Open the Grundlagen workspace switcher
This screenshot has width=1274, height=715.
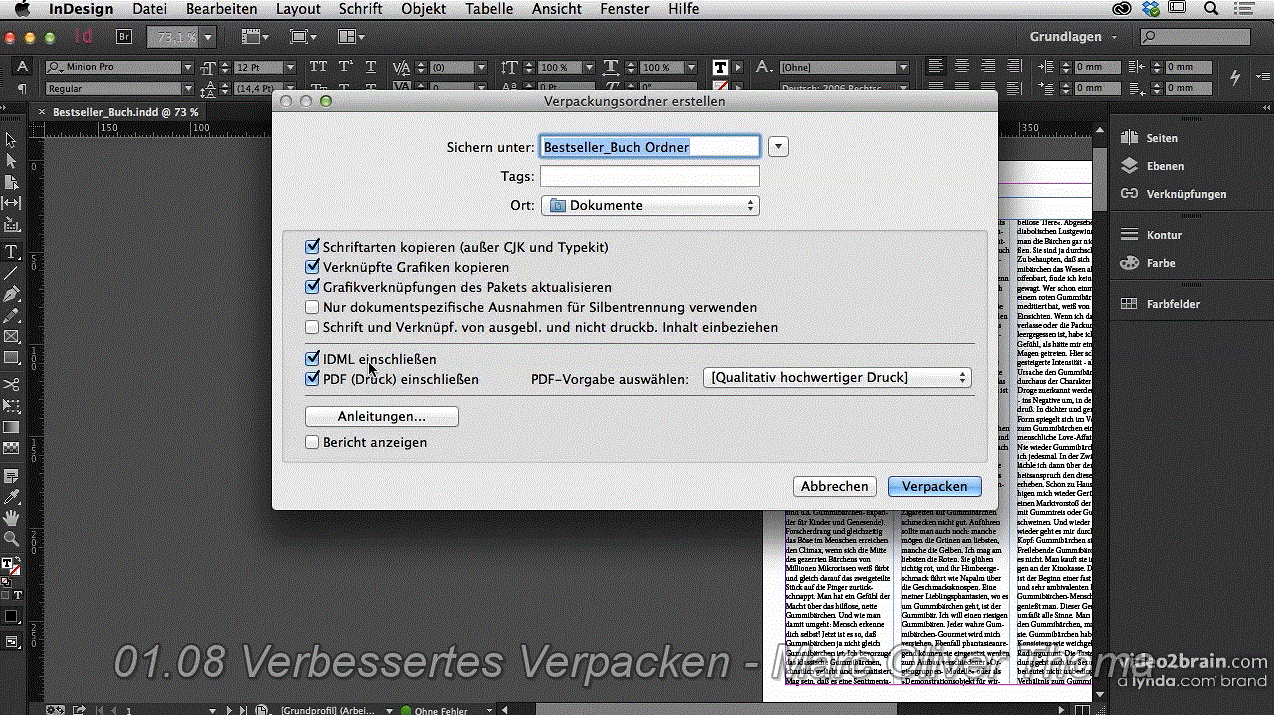coord(1074,37)
